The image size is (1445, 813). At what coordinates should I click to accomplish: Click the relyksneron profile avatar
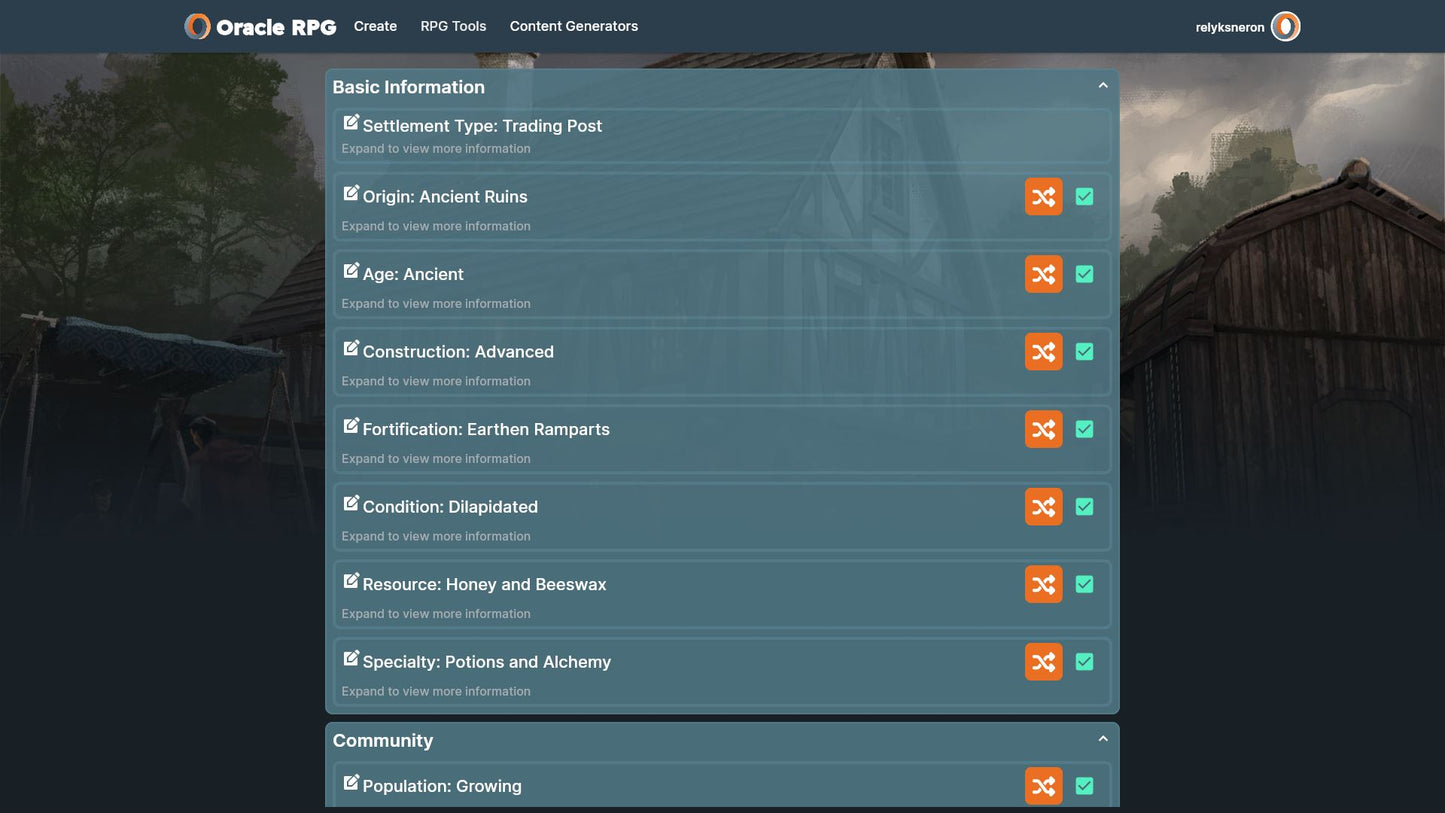tap(1285, 27)
